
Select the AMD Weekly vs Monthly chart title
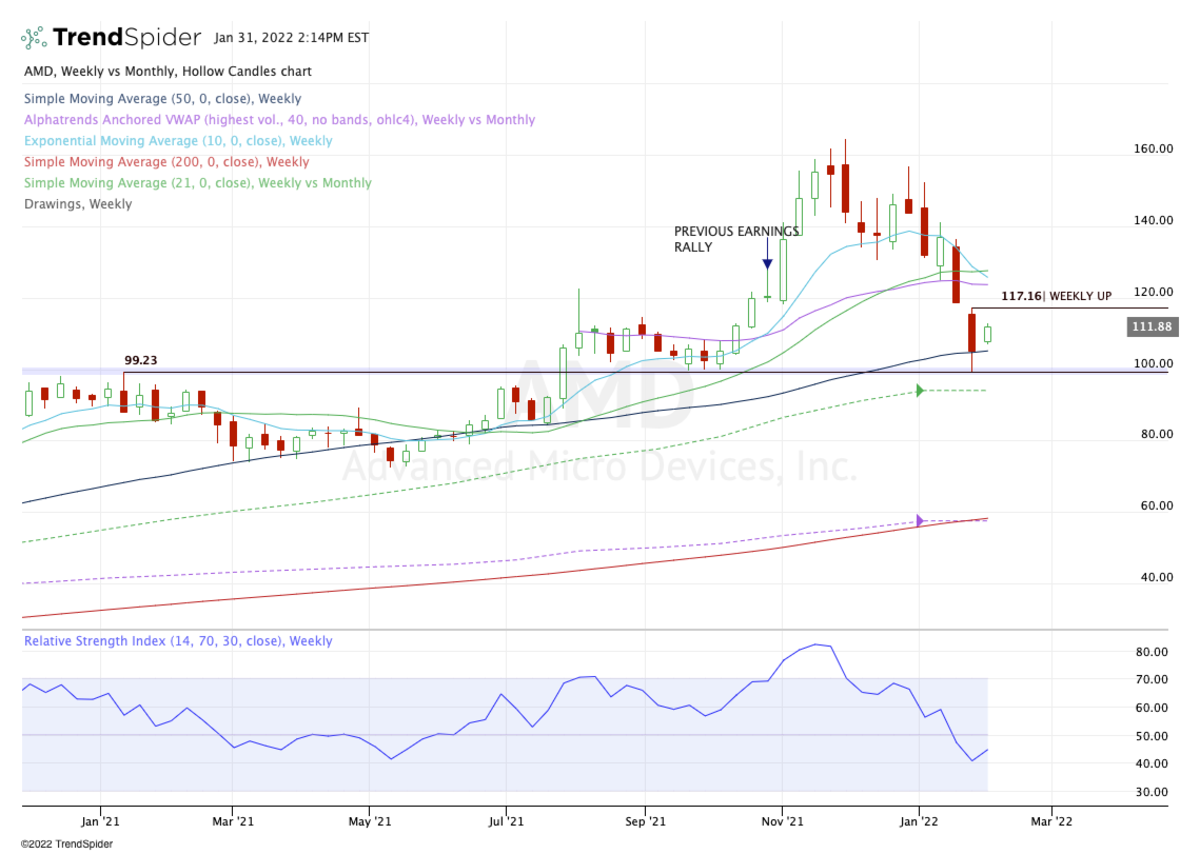click(168, 72)
